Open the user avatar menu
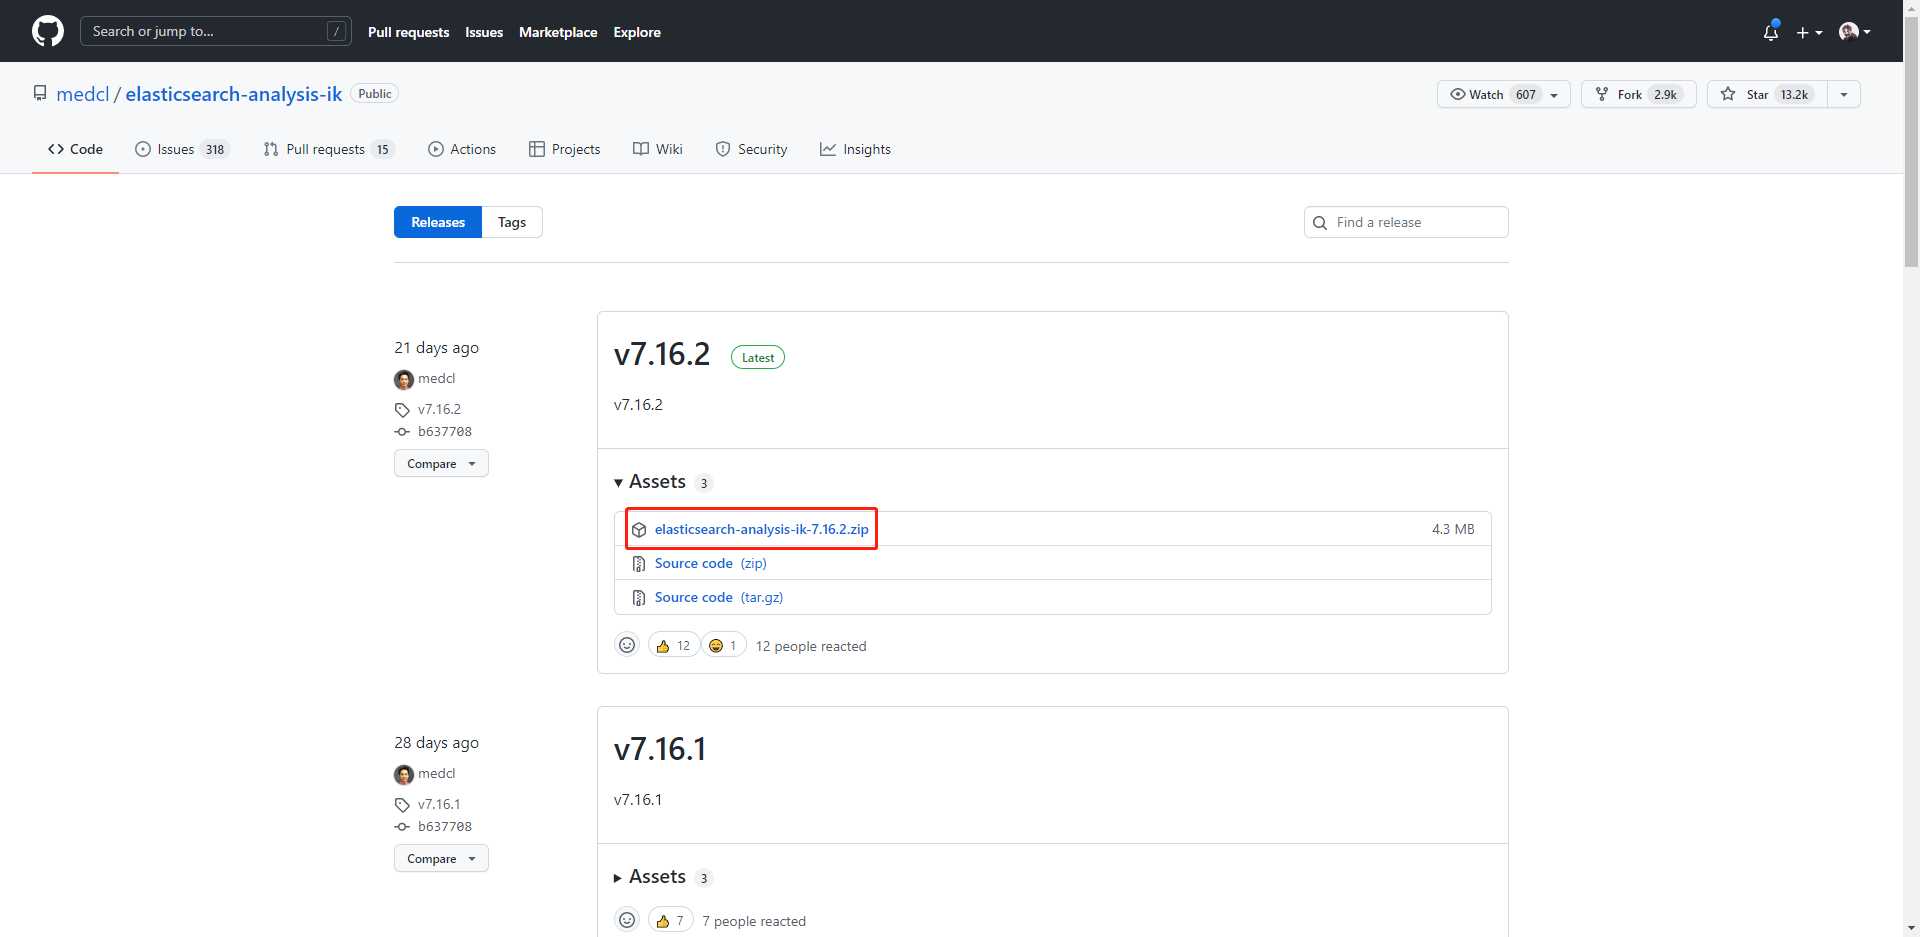 1854,32
